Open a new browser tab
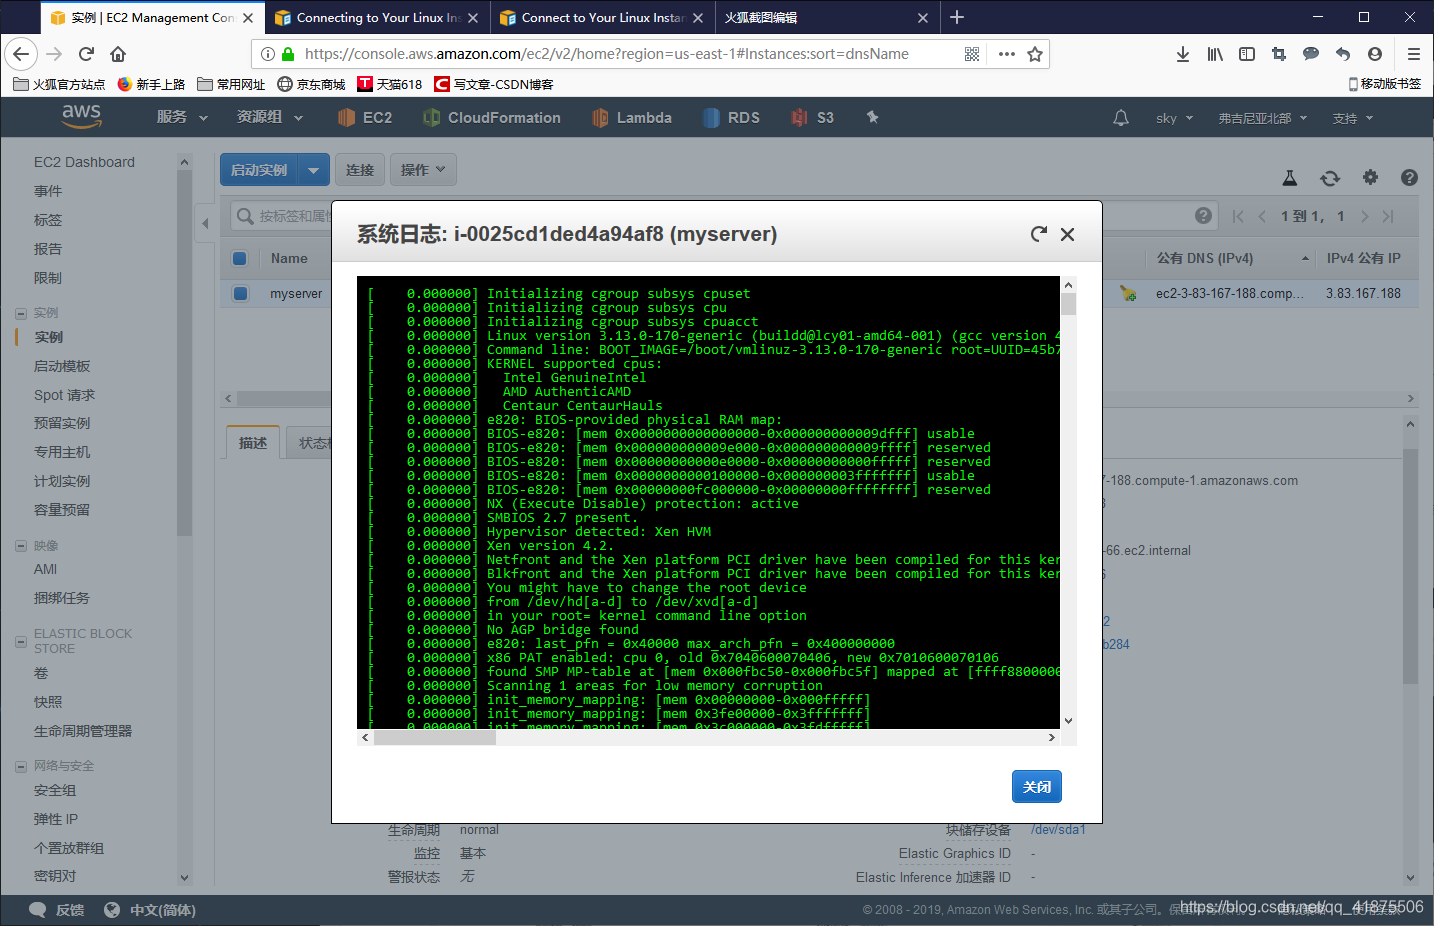 pos(957,17)
